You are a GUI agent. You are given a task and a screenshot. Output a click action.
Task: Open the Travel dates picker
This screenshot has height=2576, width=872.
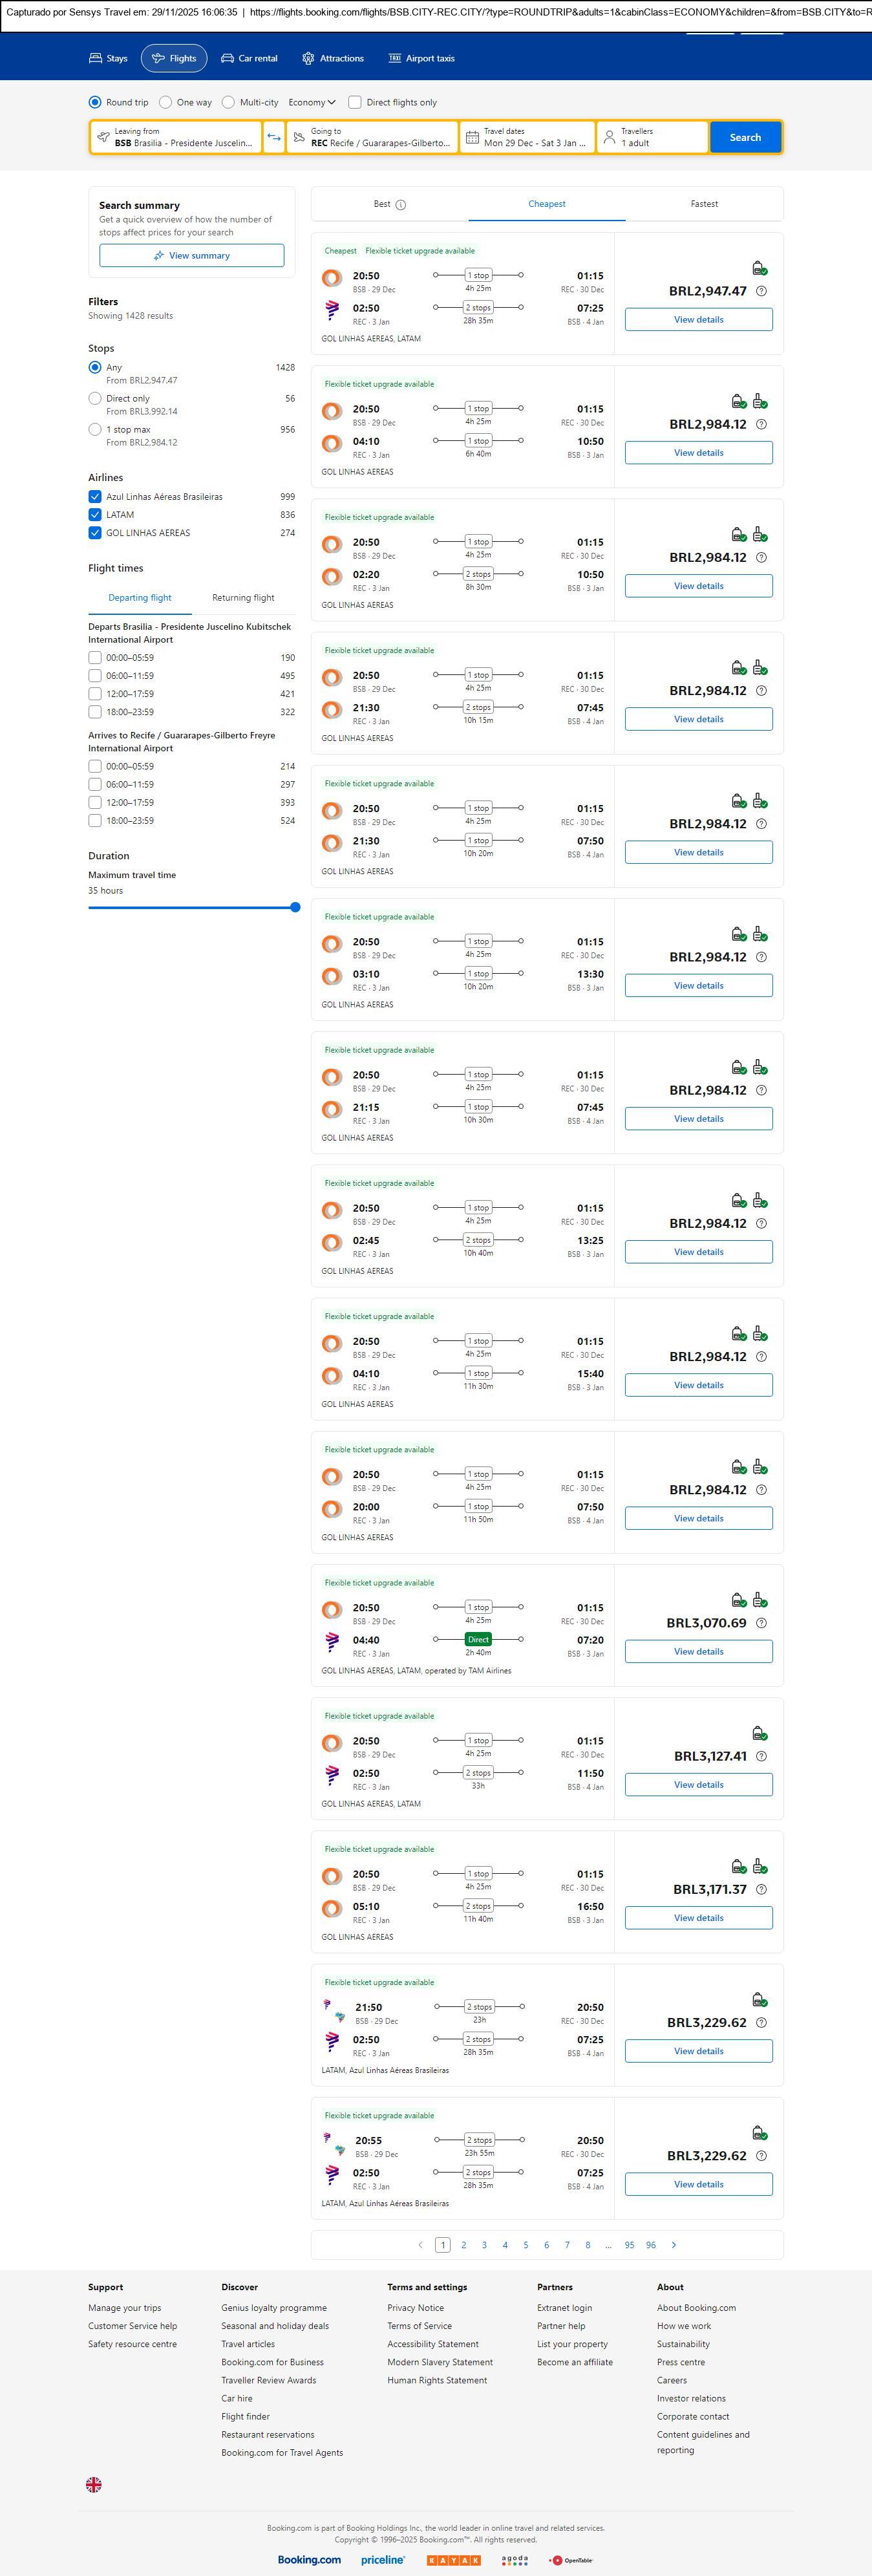tap(527, 137)
